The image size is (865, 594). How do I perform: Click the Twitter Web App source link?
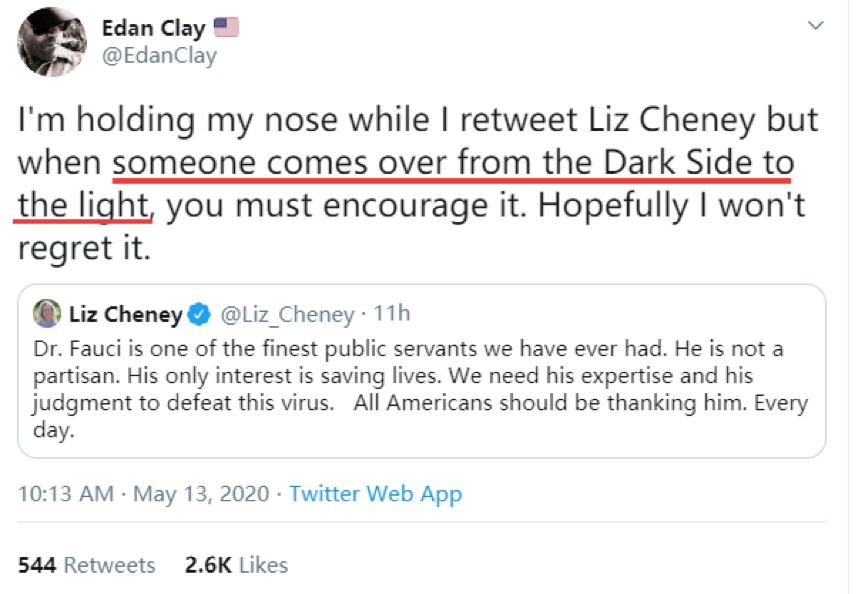pyautogui.click(x=375, y=494)
